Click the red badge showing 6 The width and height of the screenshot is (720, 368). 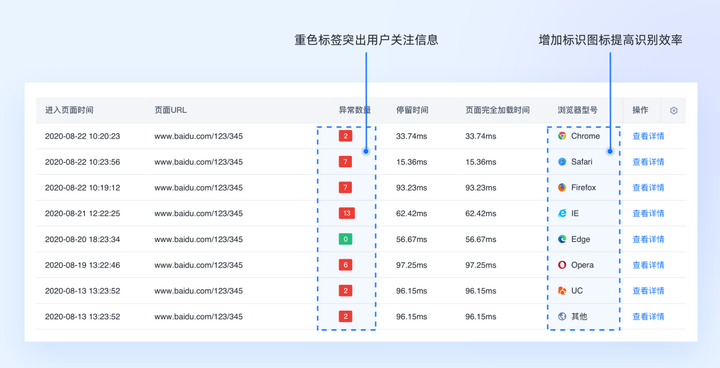tap(345, 265)
